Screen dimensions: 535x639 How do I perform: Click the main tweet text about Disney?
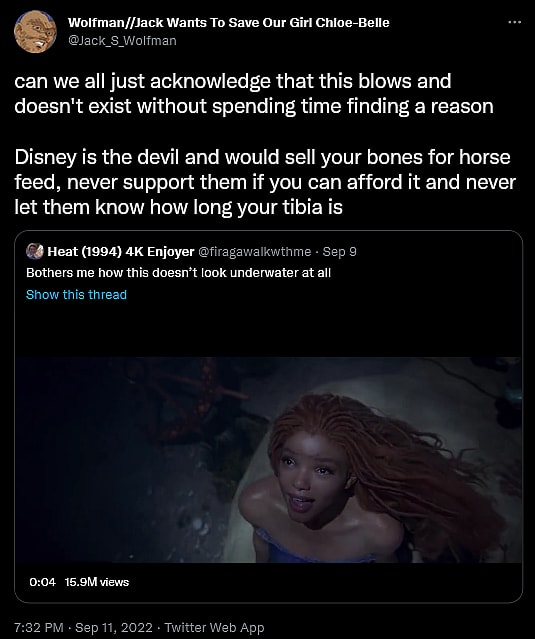(x=265, y=182)
